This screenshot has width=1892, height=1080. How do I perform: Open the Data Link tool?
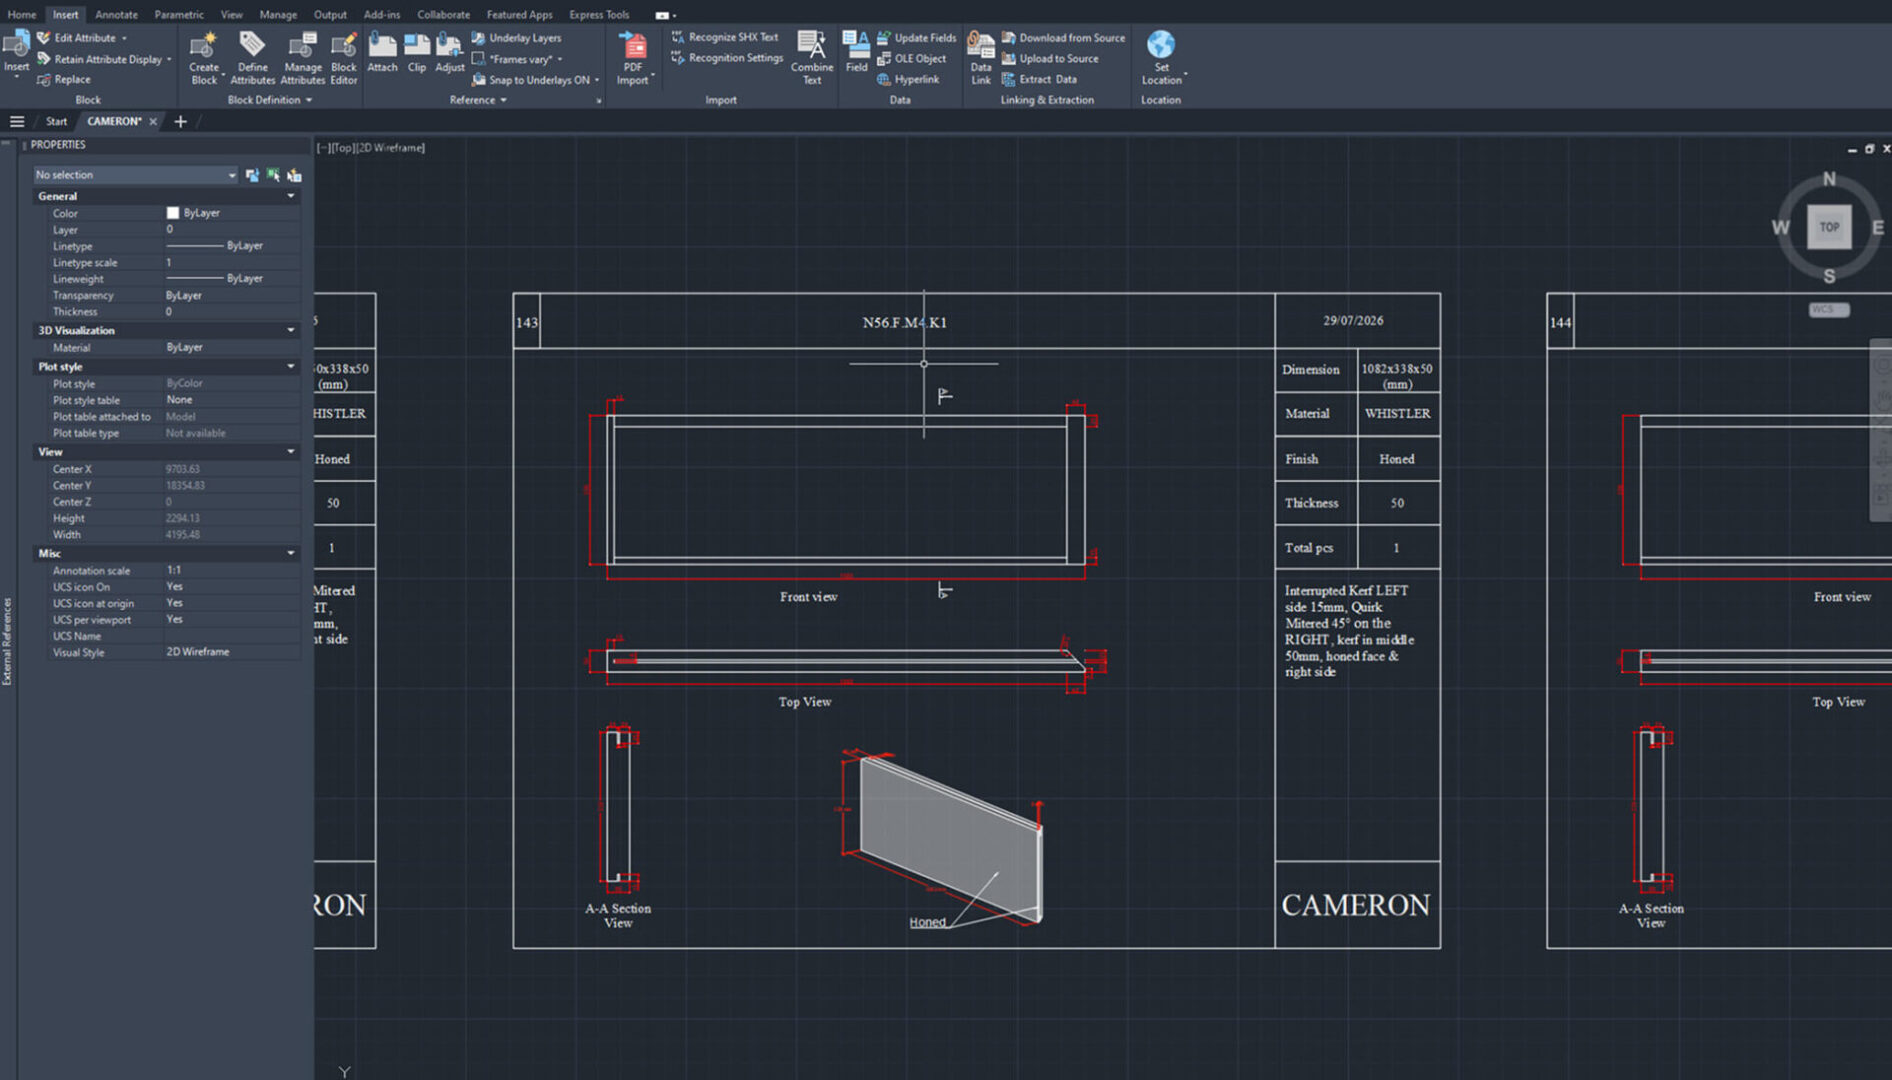pos(980,58)
